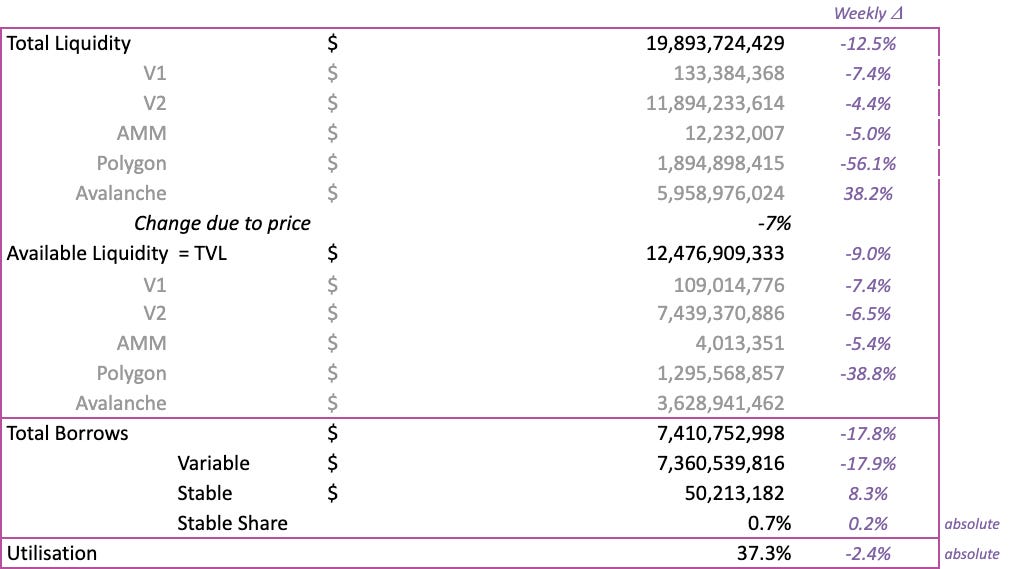The height and width of the screenshot is (569, 1015).
Task: Click the -12.5% weekly change
Action: (x=868, y=44)
